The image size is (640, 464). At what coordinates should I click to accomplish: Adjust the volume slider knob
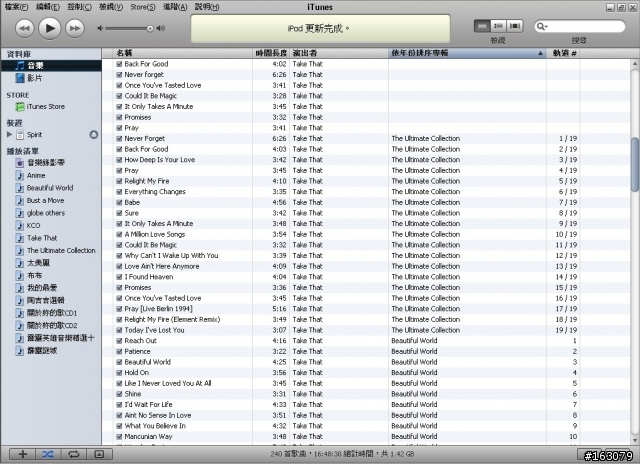pyautogui.click(x=150, y=28)
